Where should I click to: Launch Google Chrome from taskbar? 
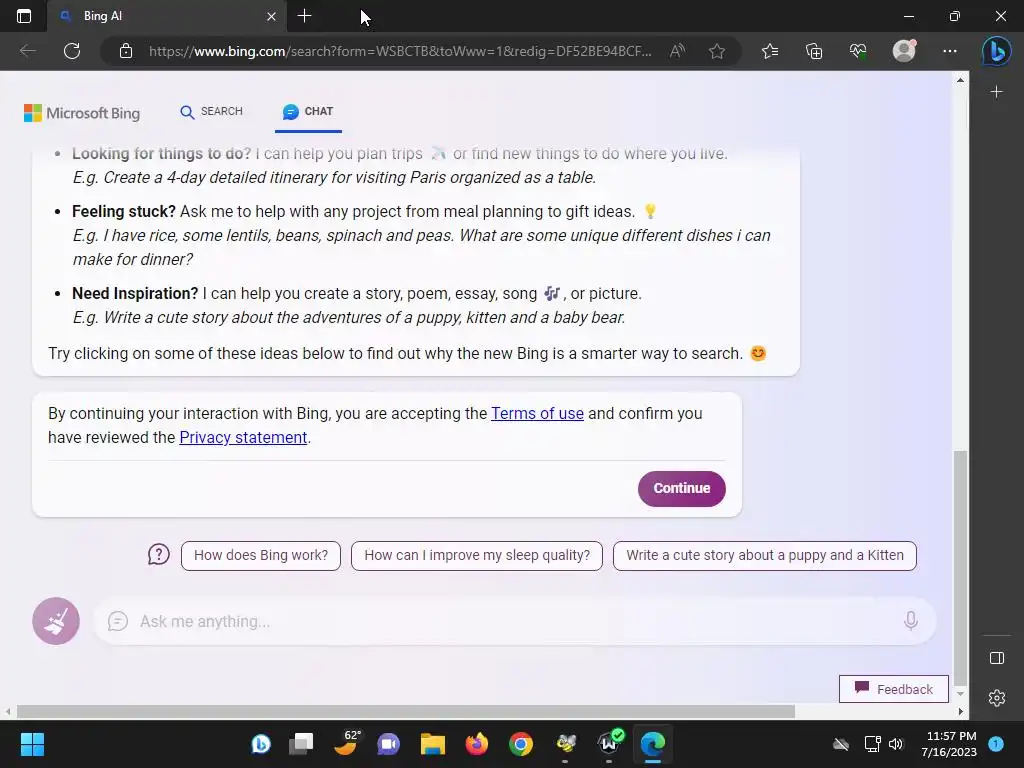click(521, 744)
